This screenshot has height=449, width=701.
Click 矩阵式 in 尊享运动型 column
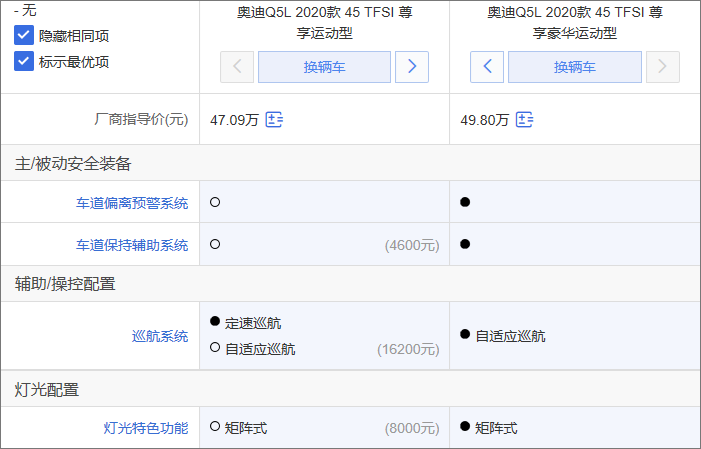(x=245, y=428)
